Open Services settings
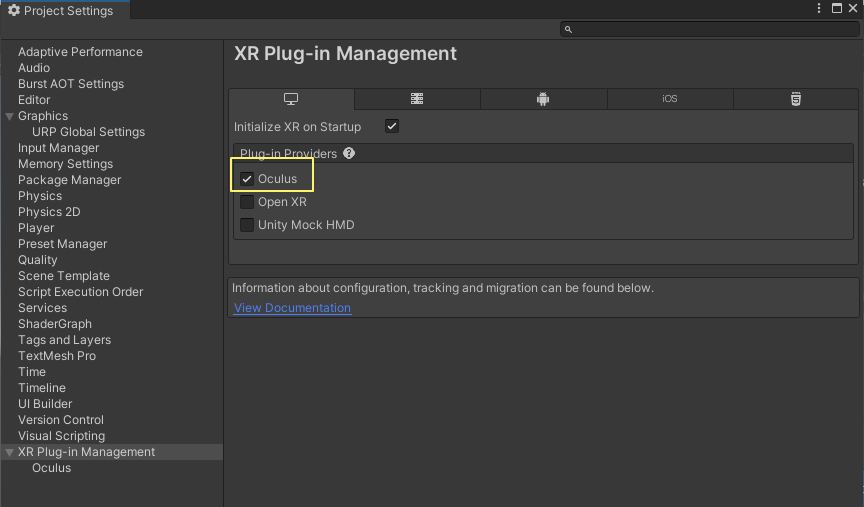This screenshot has height=507, width=864. click(x=42, y=308)
